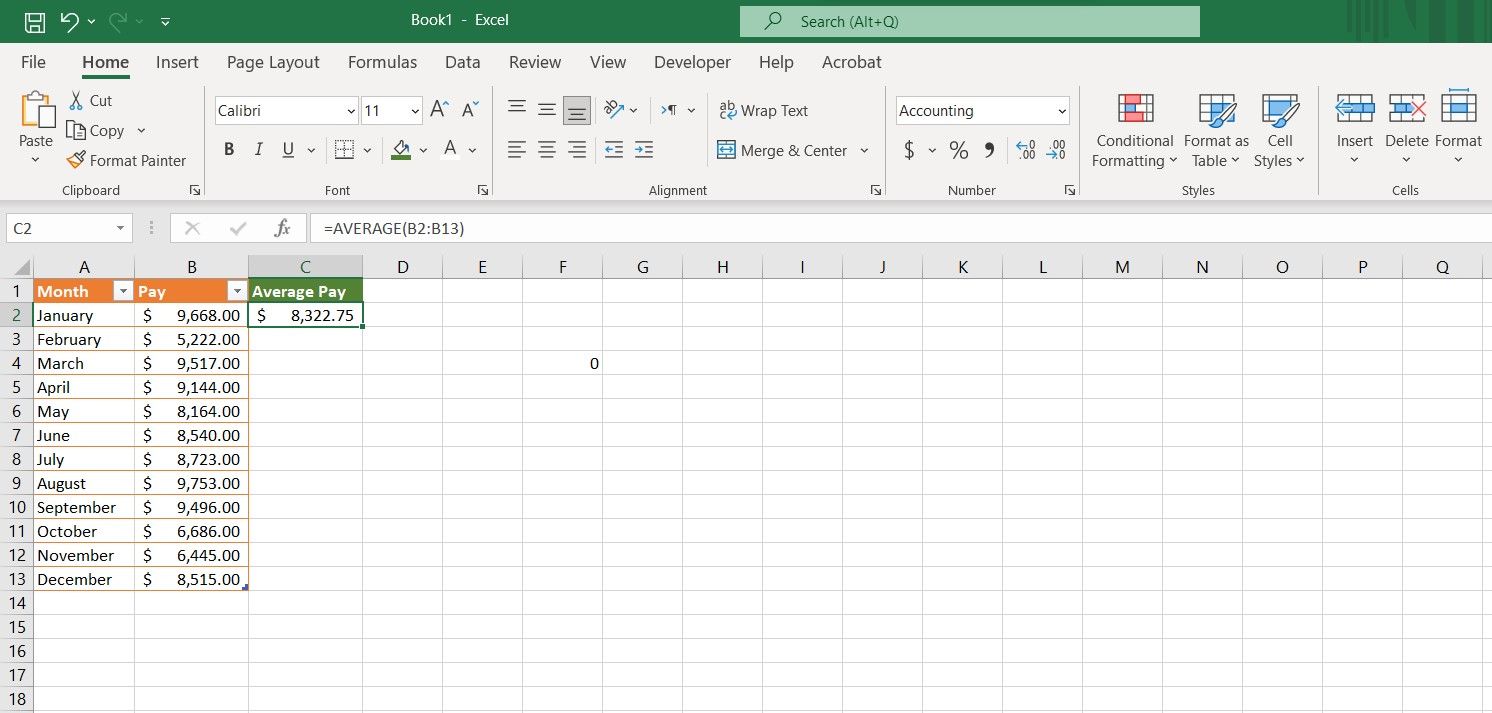1492x713 pixels.
Task: Open the Formulas ribbon tab
Action: [x=382, y=62]
